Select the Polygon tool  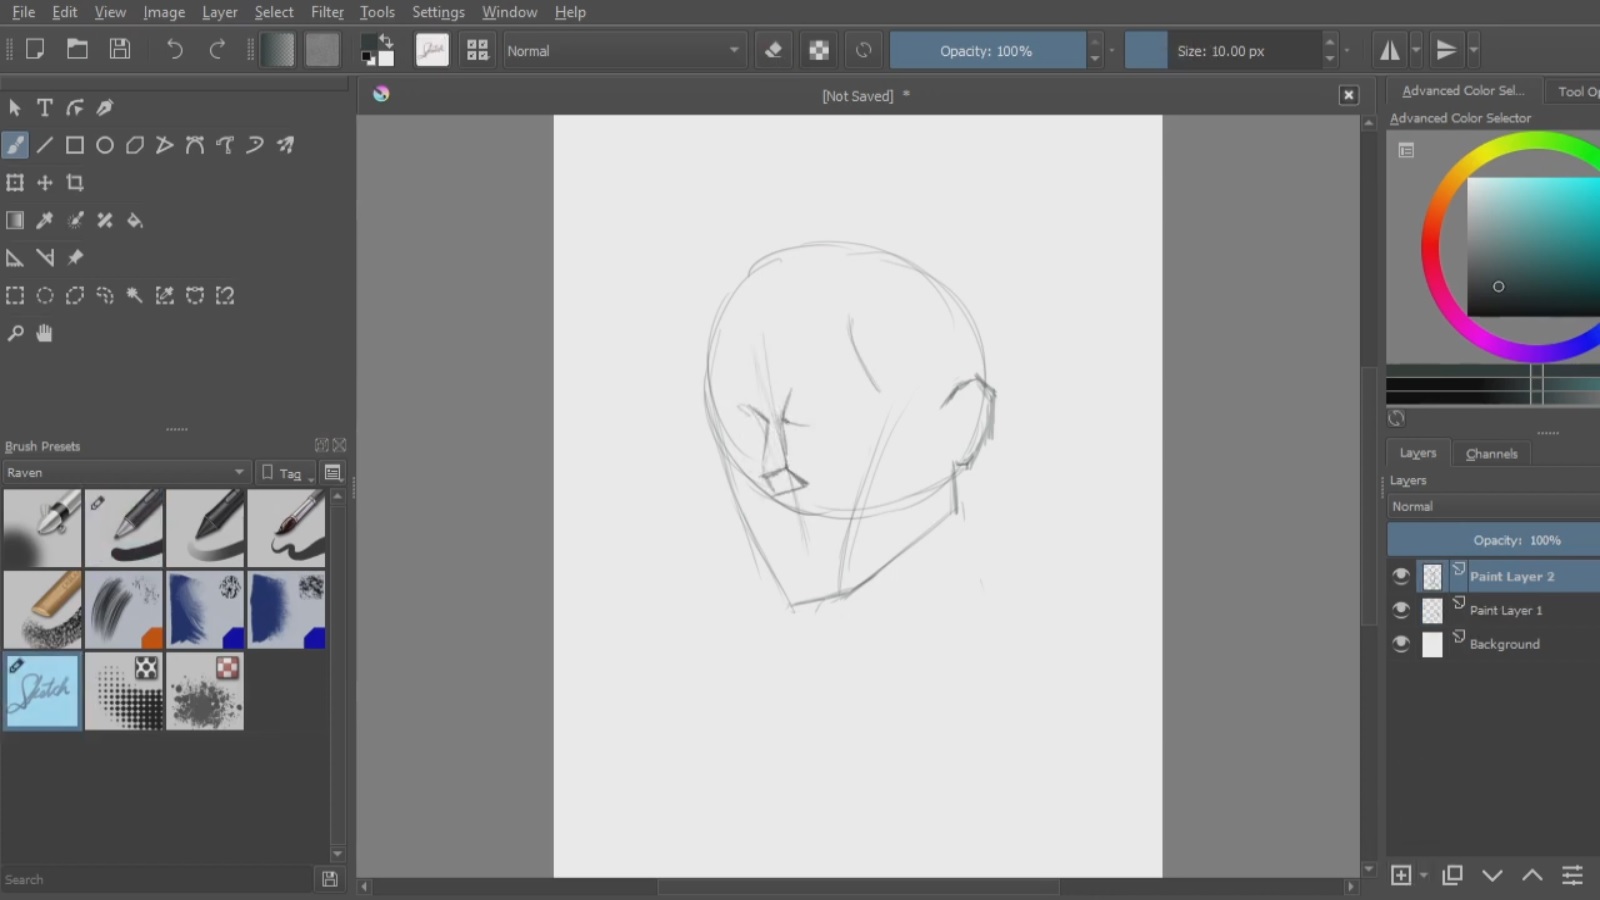coord(135,146)
